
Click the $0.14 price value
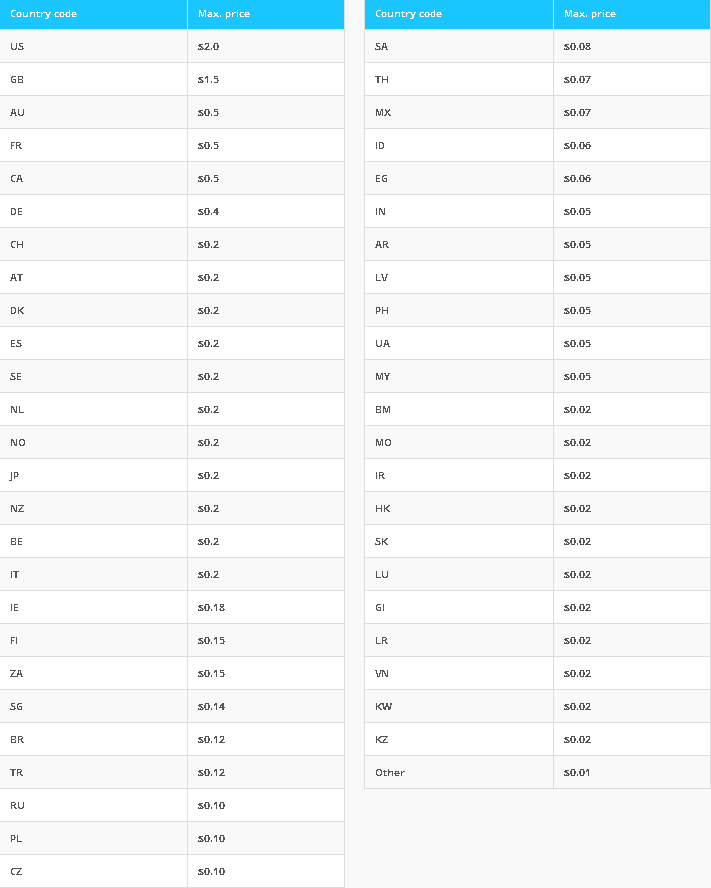[x=211, y=706]
